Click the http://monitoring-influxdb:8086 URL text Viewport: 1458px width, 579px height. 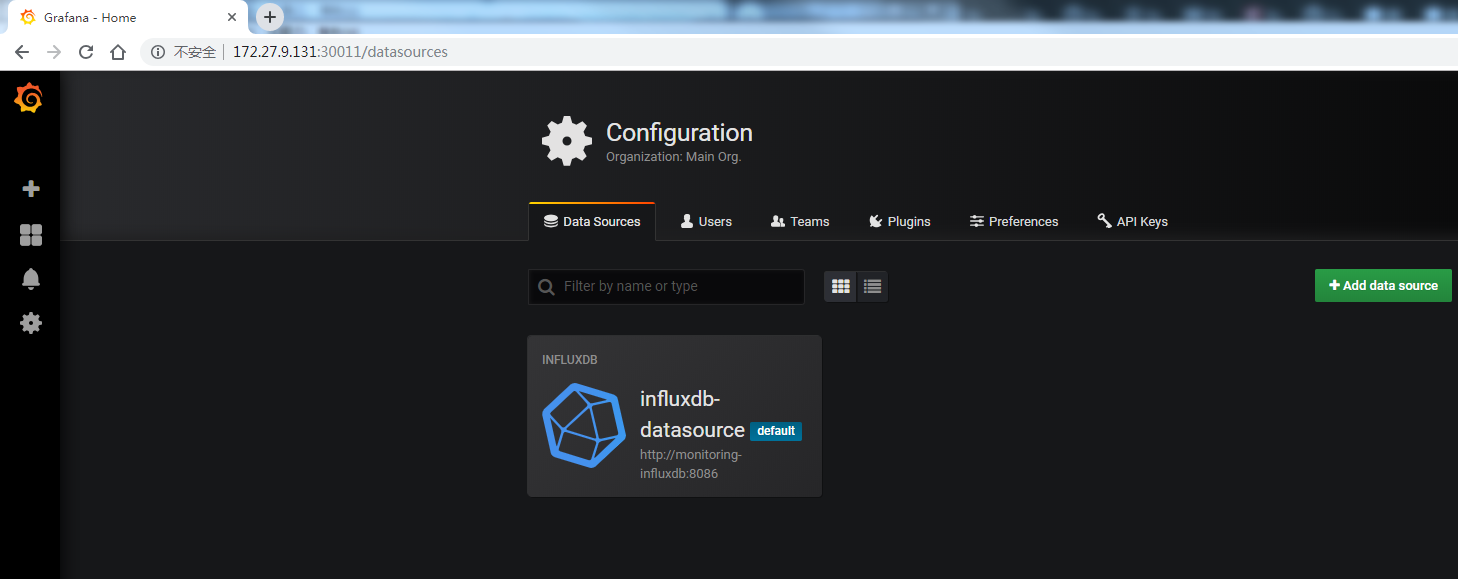[691, 464]
